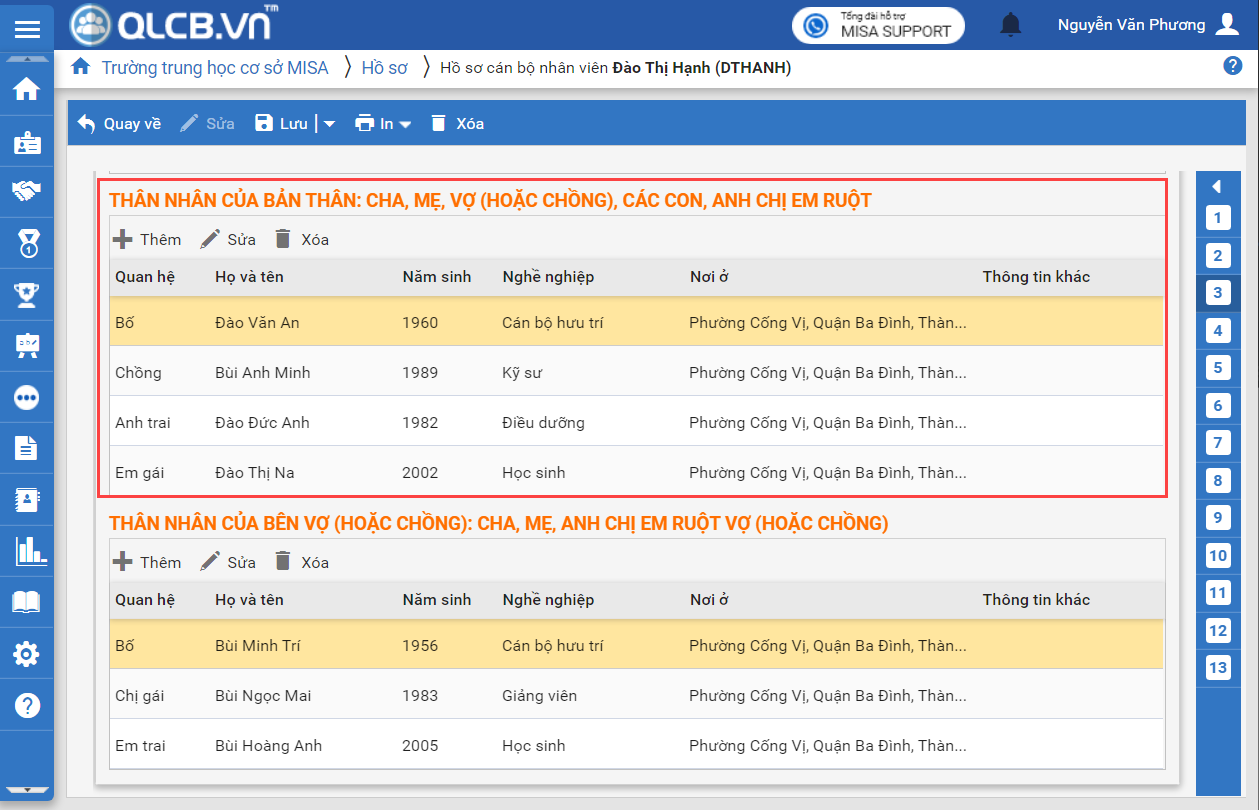Open the settings gear in the sidebar
1259x810 pixels.
click(27, 655)
